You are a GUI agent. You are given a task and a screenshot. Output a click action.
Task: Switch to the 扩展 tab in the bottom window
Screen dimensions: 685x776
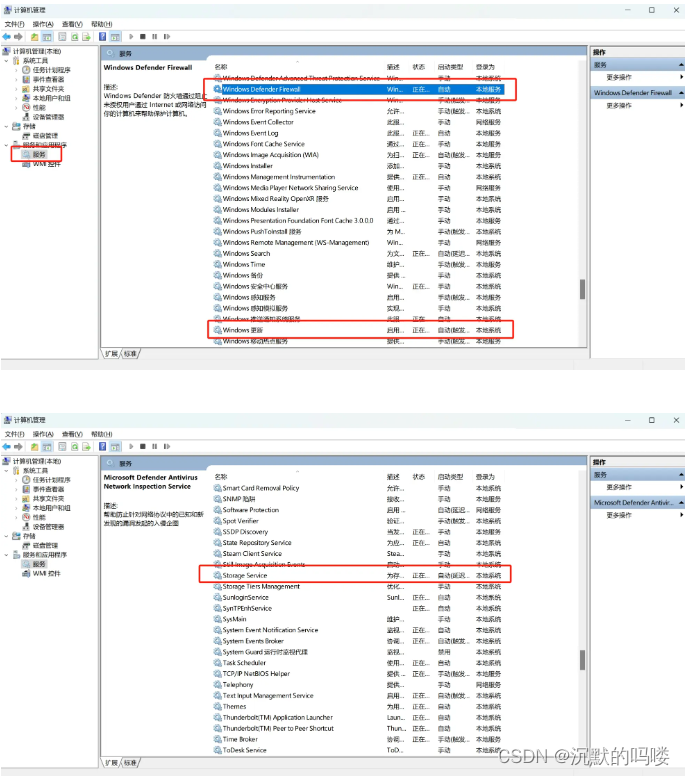(112, 763)
